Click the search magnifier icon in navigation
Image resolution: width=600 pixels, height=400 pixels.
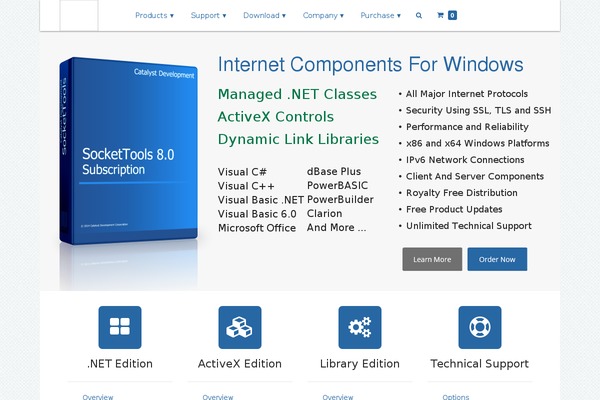419,16
